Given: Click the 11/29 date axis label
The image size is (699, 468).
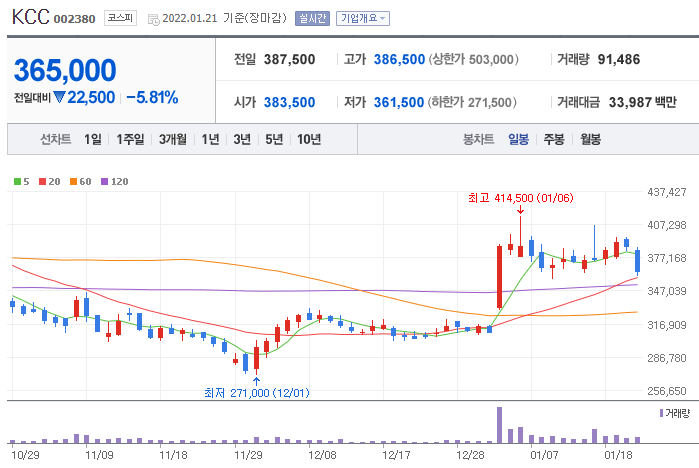Looking at the screenshot, I should pyautogui.click(x=248, y=455).
